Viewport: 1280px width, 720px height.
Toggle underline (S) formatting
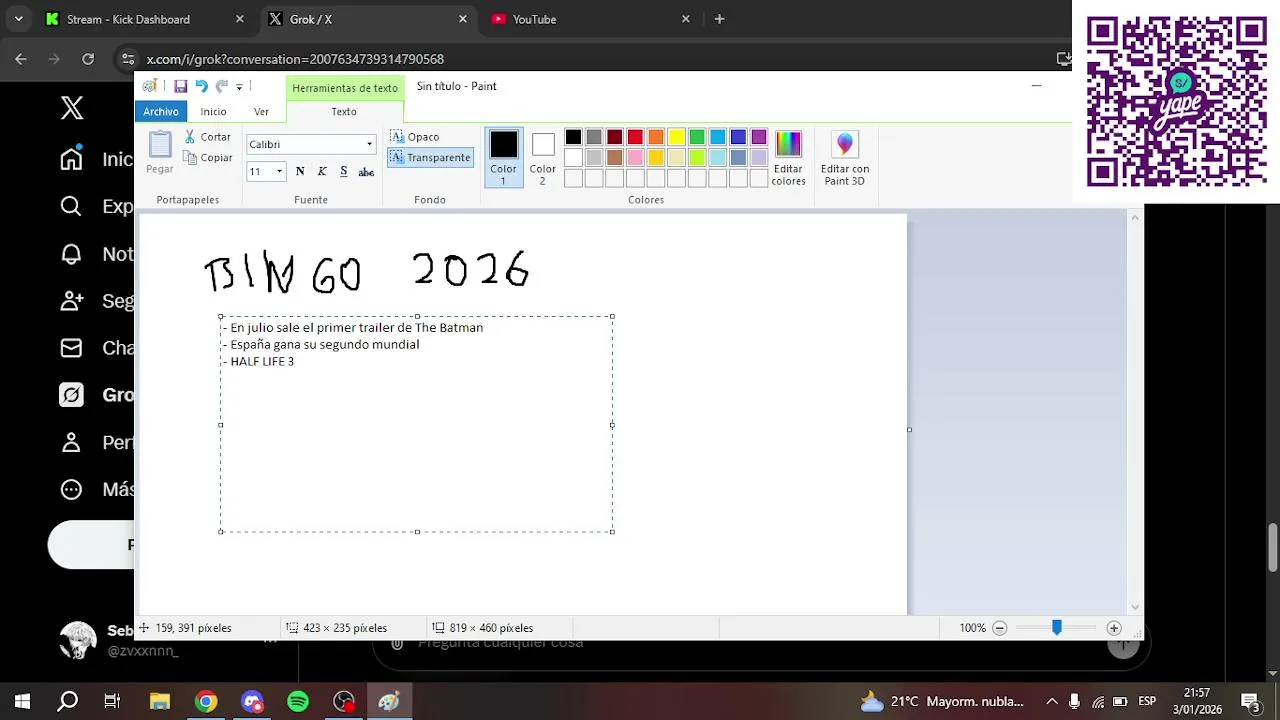click(344, 172)
